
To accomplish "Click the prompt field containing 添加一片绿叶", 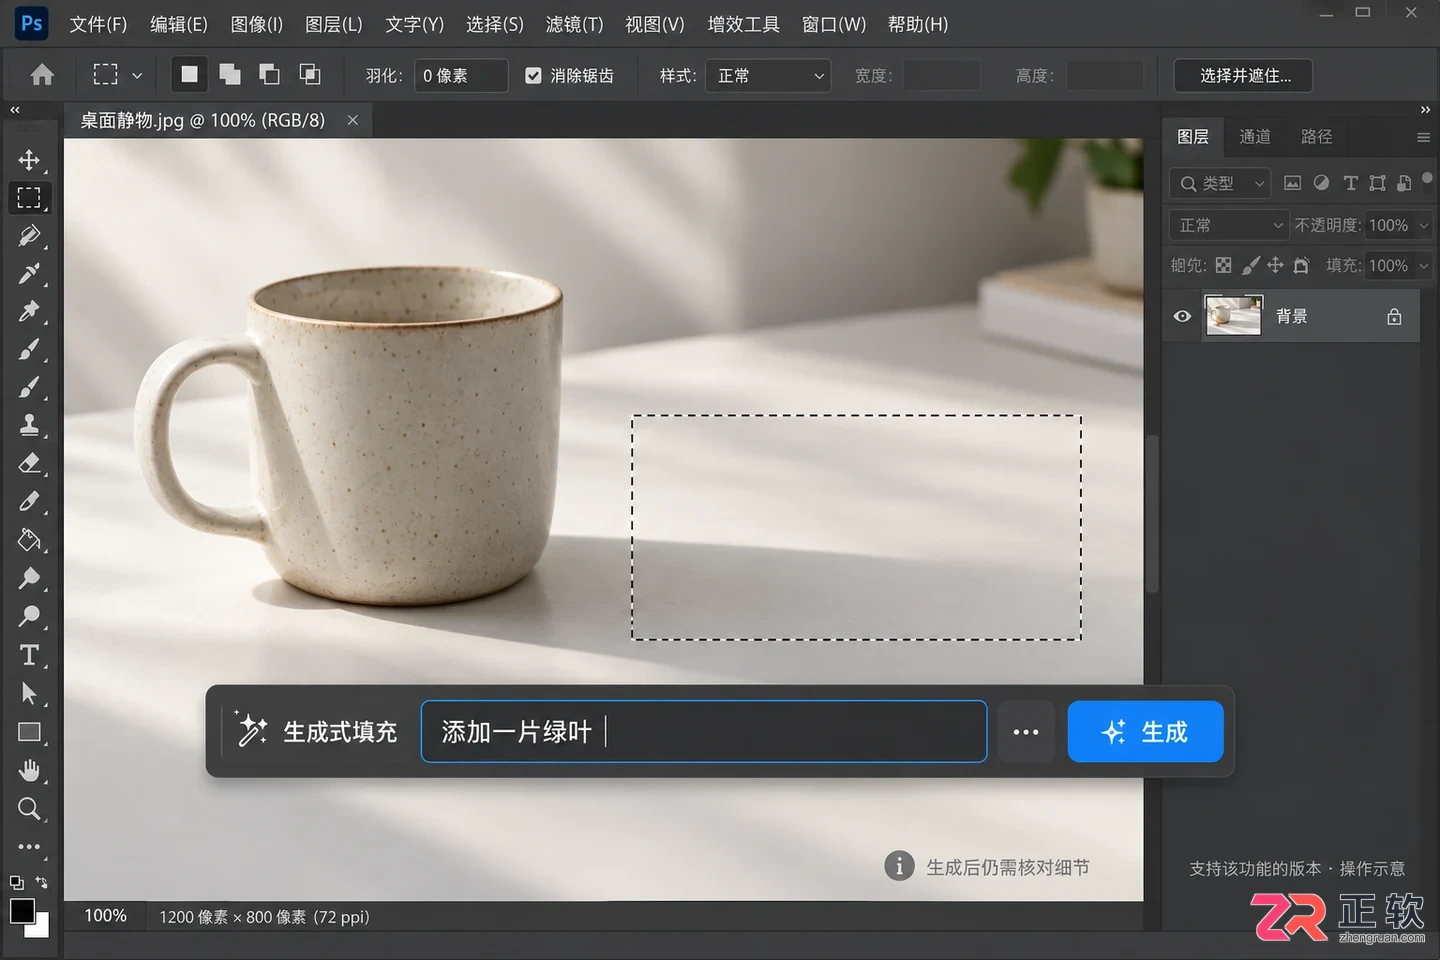I will (704, 731).
